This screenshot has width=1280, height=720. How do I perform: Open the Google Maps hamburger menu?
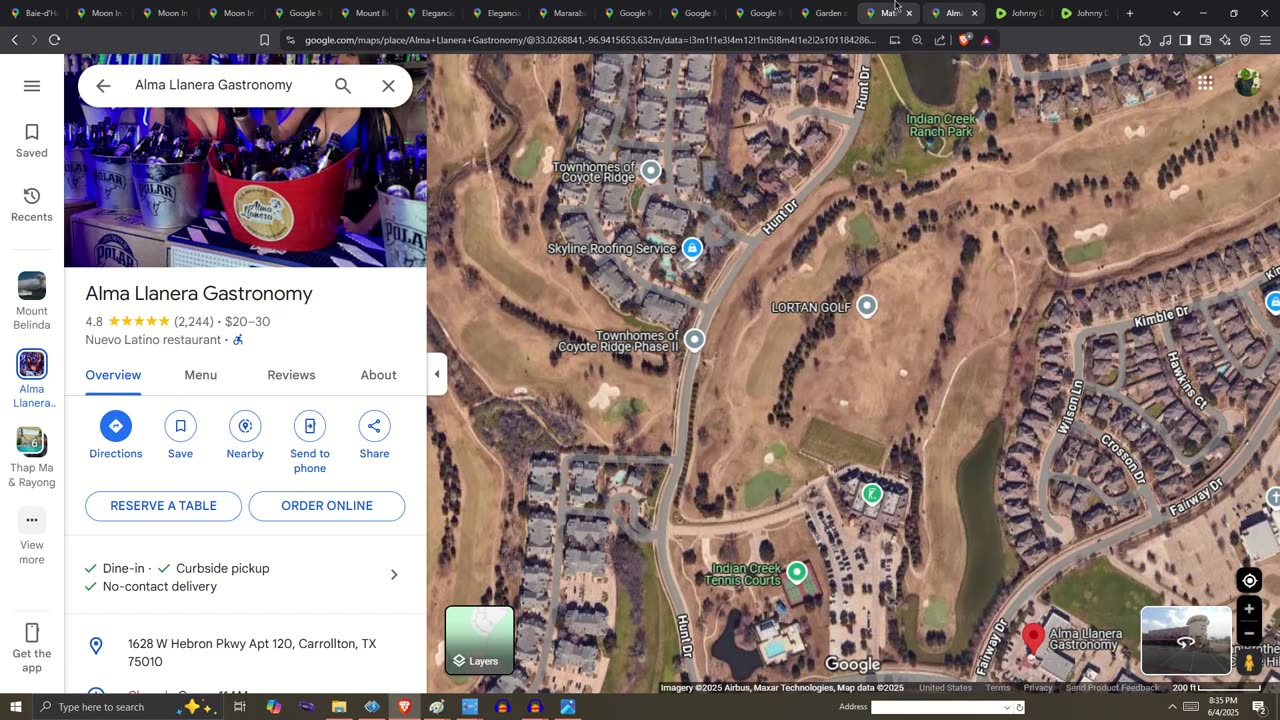point(32,86)
